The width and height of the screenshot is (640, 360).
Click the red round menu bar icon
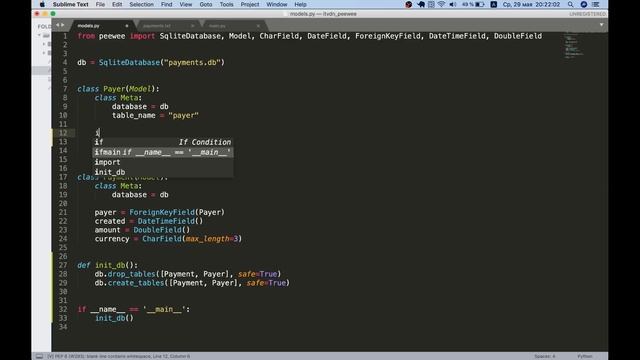coord(409,4)
